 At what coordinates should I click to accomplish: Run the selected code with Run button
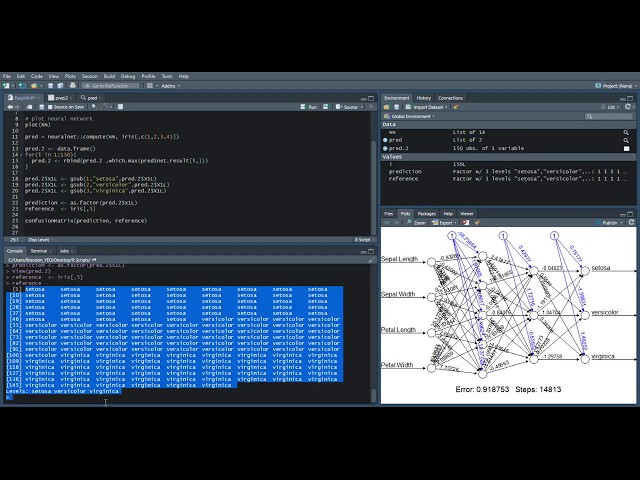pyautogui.click(x=309, y=107)
